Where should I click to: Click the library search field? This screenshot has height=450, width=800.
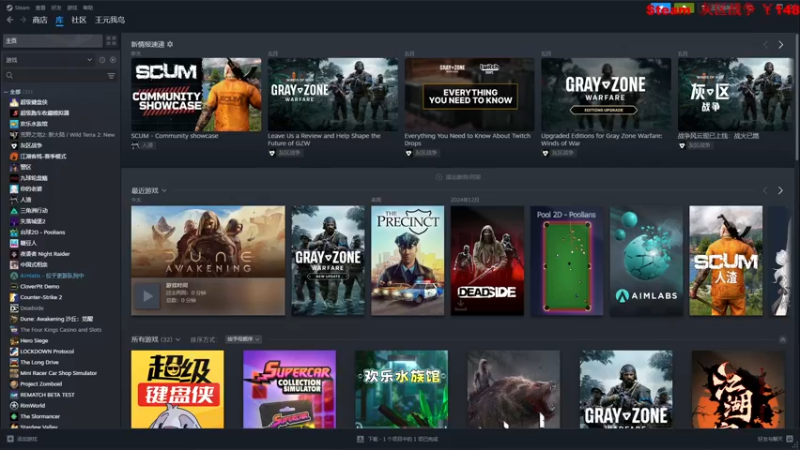pos(55,76)
